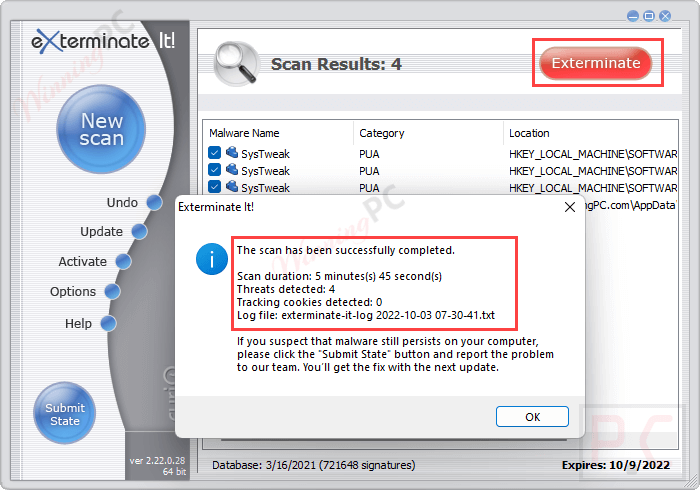Sort by Malware Name column header
Image resolution: width=700 pixels, height=490 pixels.
point(244,133)
